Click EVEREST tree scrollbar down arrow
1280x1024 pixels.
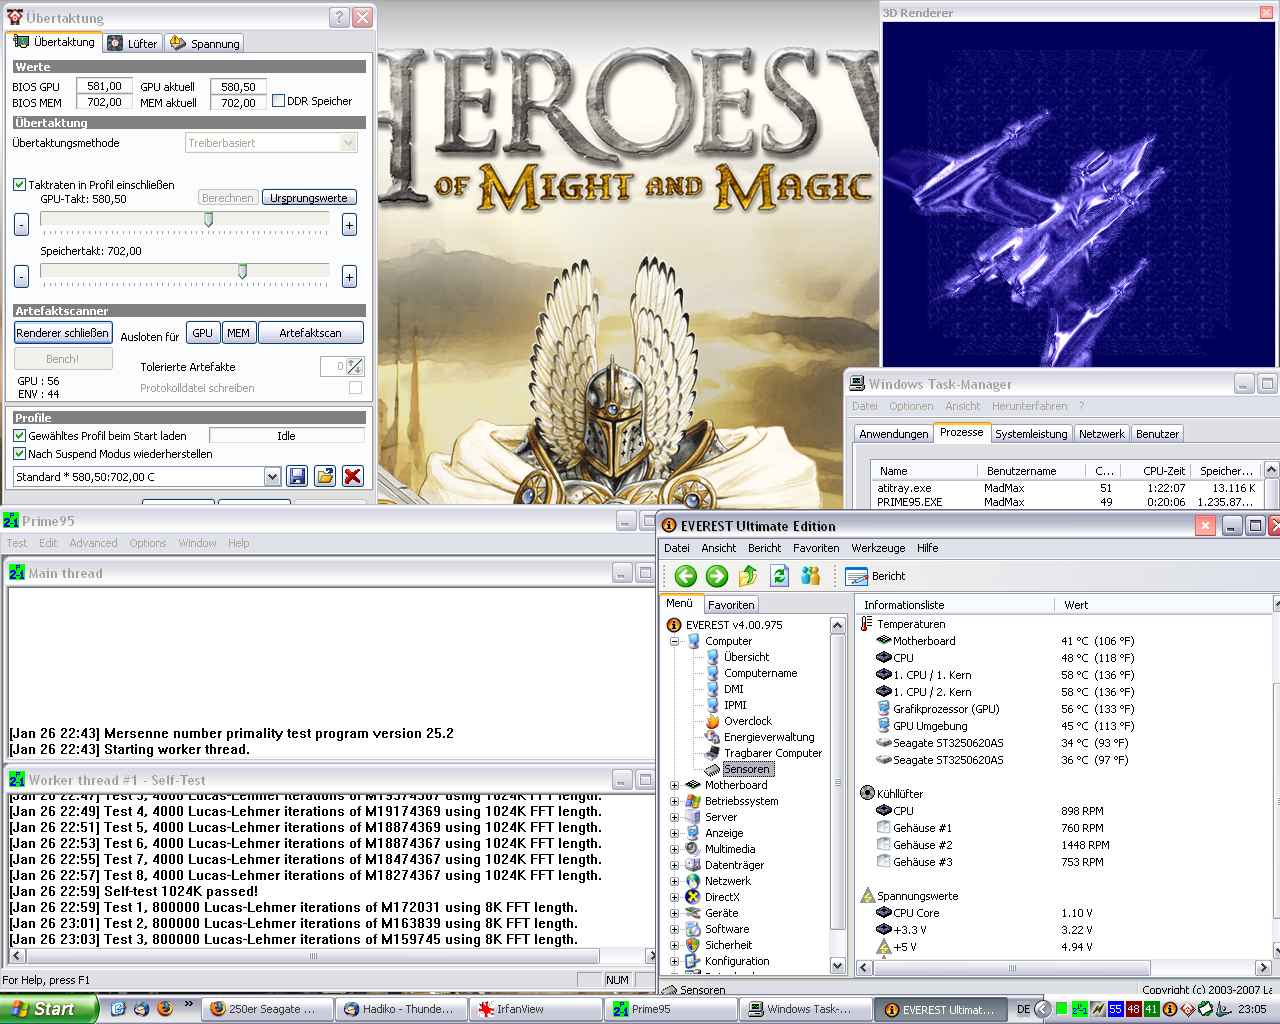tap(838, 966)
